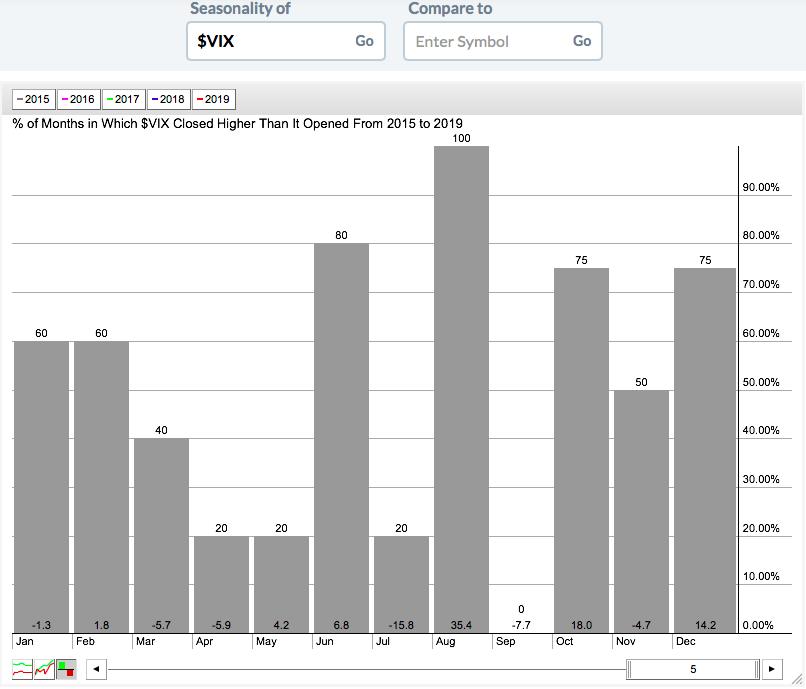Click the years slider thumb showing 5

pyautogui.click(x=693, y=669)
